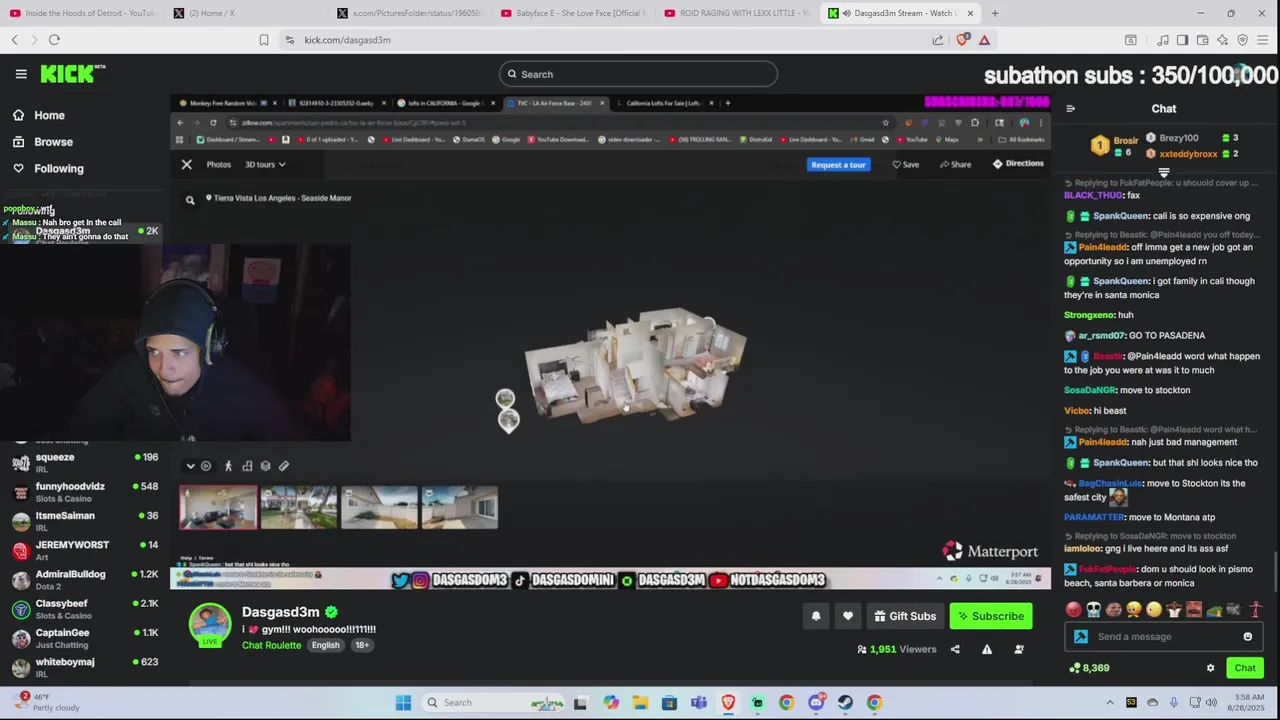
Task: Open Photos tab in Zillow viewer
Action: 218,164
